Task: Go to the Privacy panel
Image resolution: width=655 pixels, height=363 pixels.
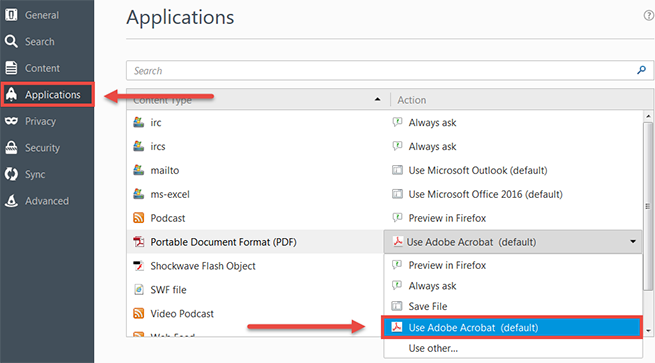Action: (47, 121)
